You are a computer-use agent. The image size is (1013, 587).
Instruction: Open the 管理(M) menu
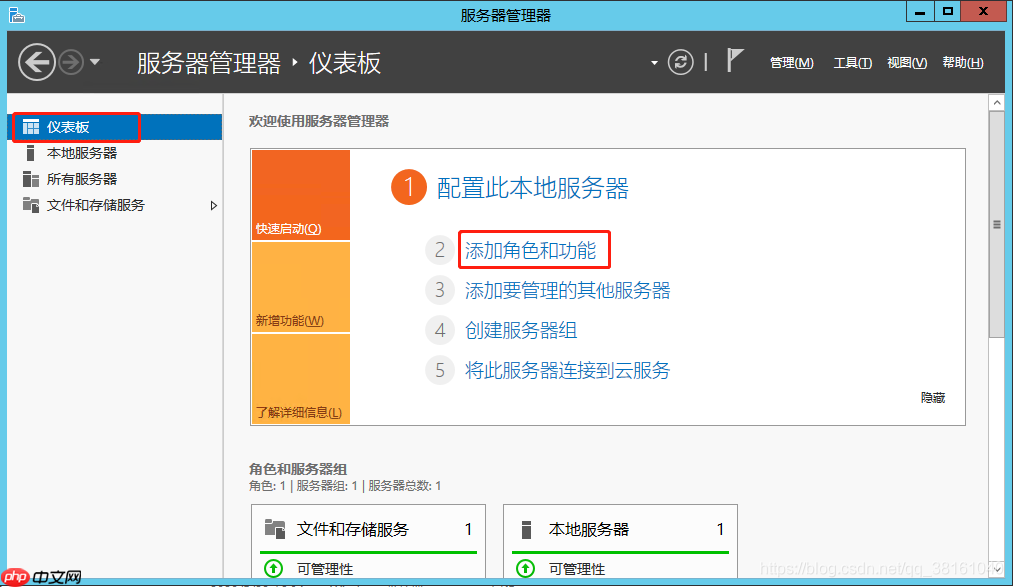791,62
